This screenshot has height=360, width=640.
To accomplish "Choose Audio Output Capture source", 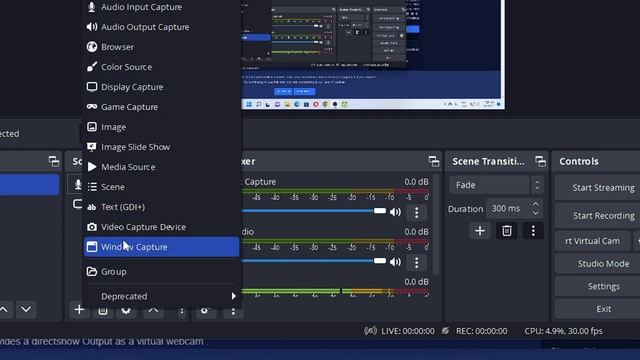I will (162, 27).
